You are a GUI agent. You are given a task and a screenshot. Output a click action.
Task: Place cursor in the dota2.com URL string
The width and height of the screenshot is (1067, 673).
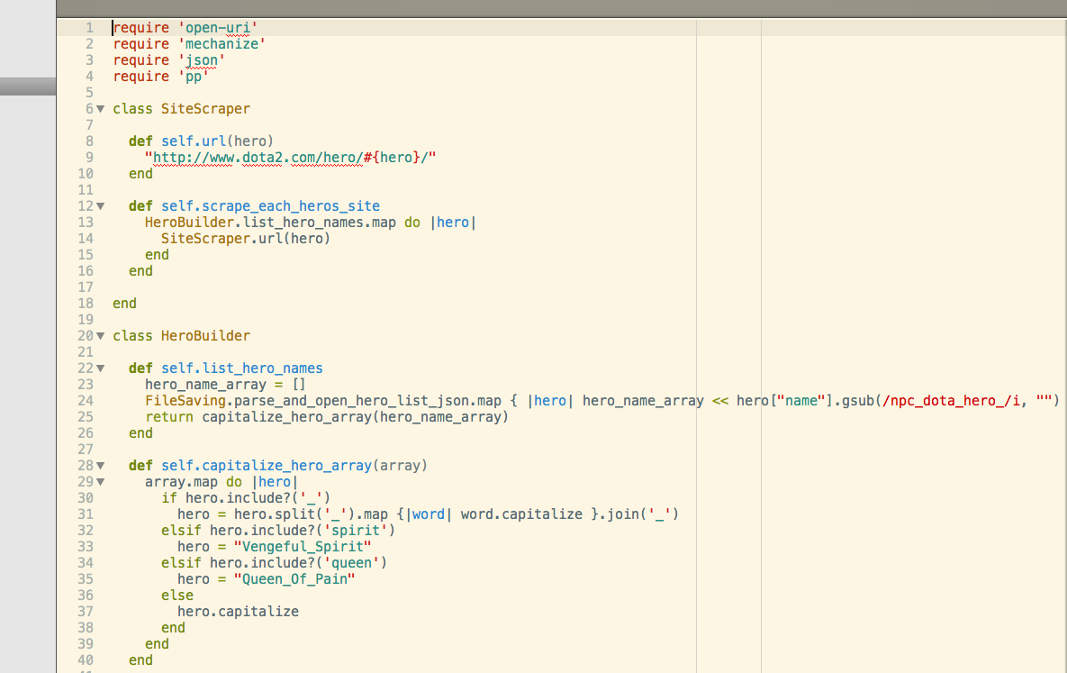[291, 158]
